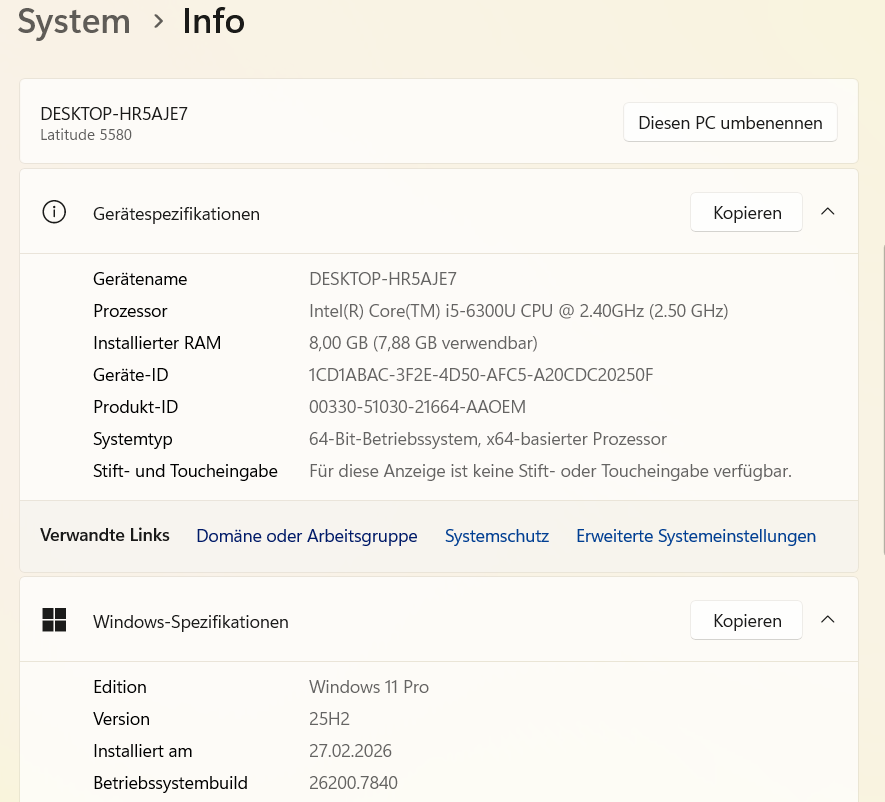
Task: Click the PC name DESKTOP-HR5AJE7 in the top card
Action: (x=114, y=113)
